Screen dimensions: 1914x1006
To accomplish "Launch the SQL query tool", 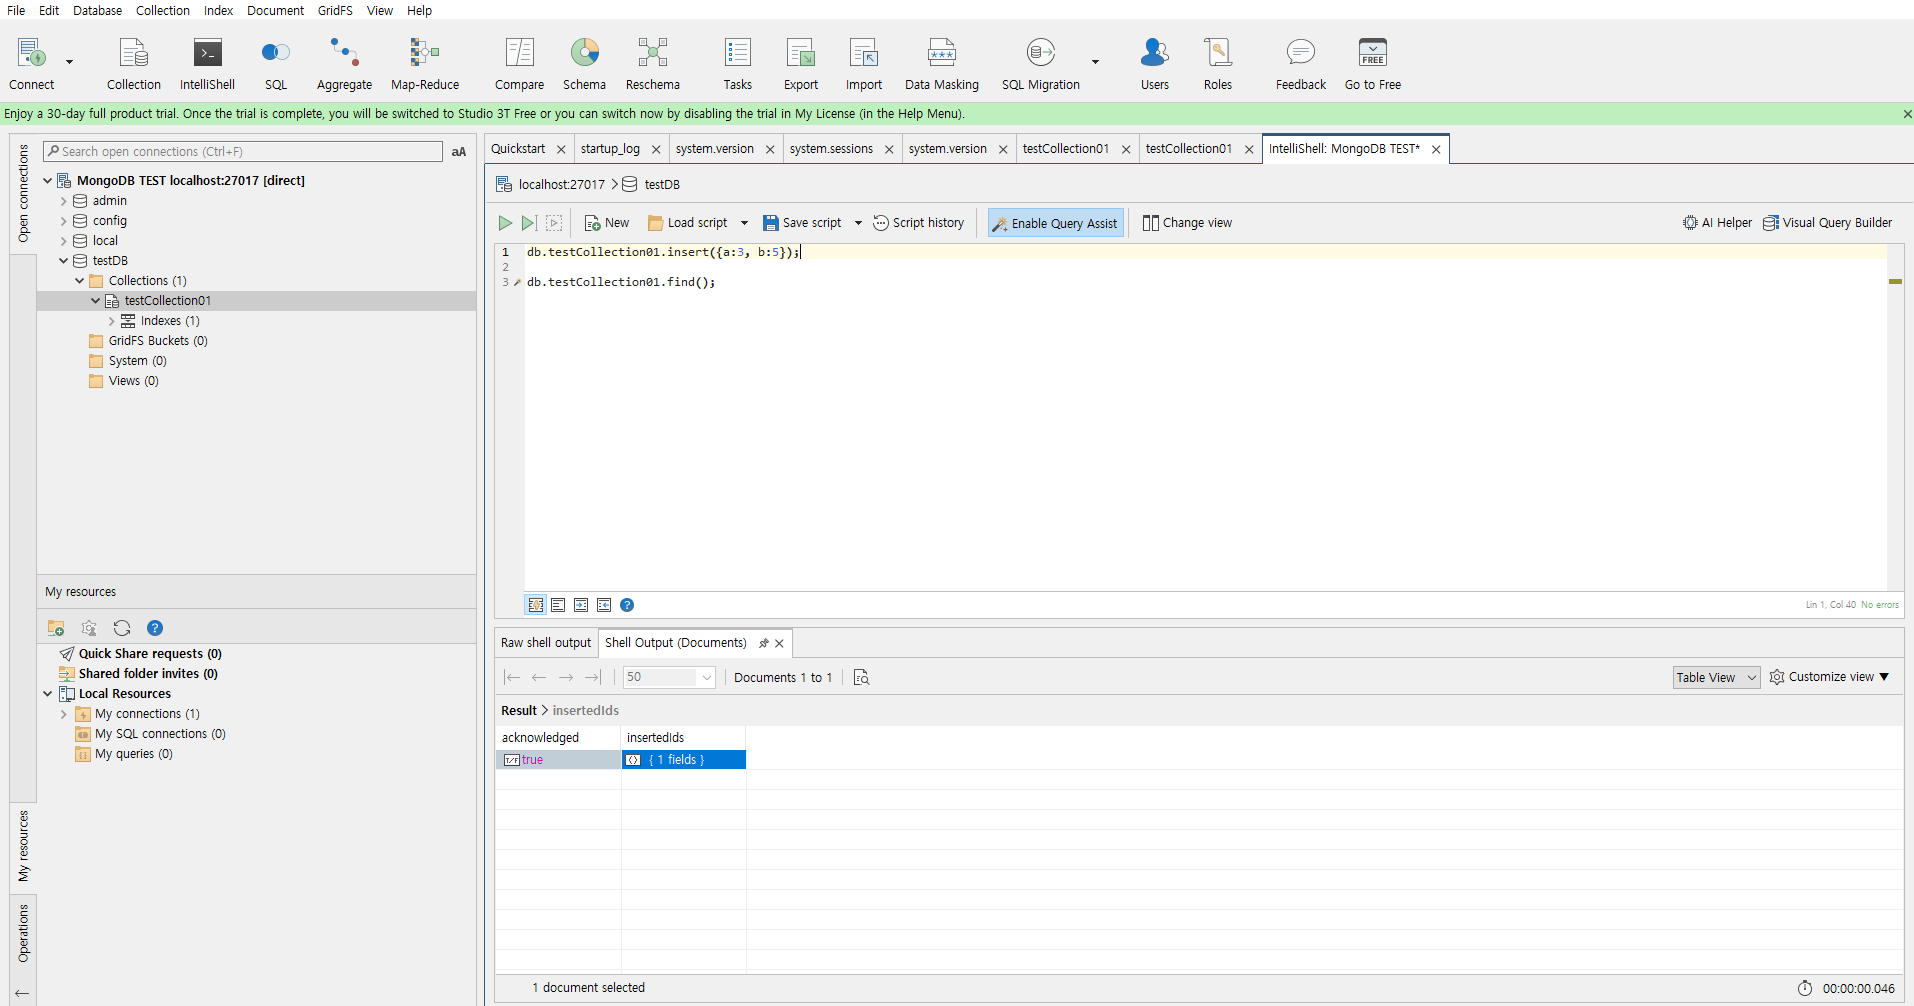I will coord(276,63).
